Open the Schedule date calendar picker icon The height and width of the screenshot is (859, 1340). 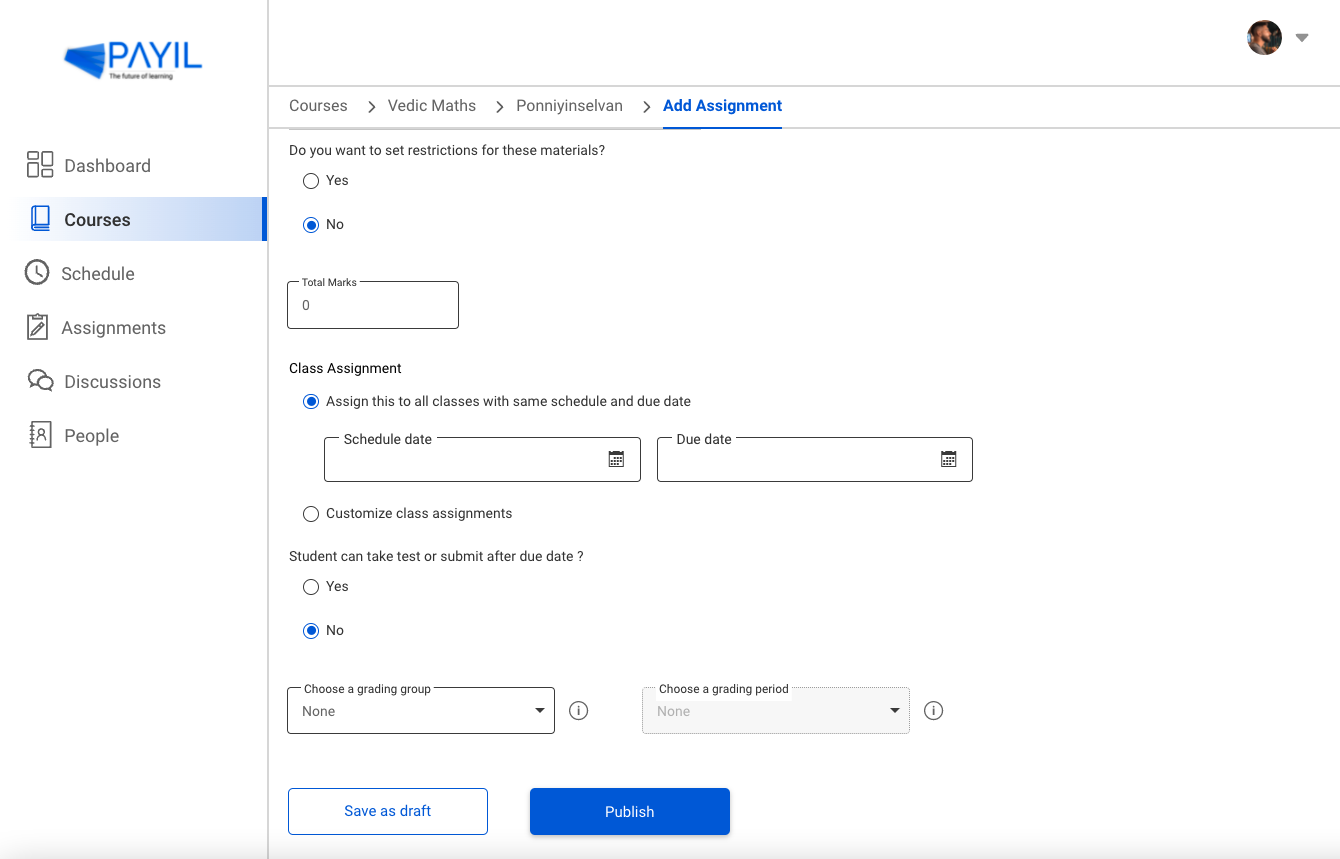(617, 459)
